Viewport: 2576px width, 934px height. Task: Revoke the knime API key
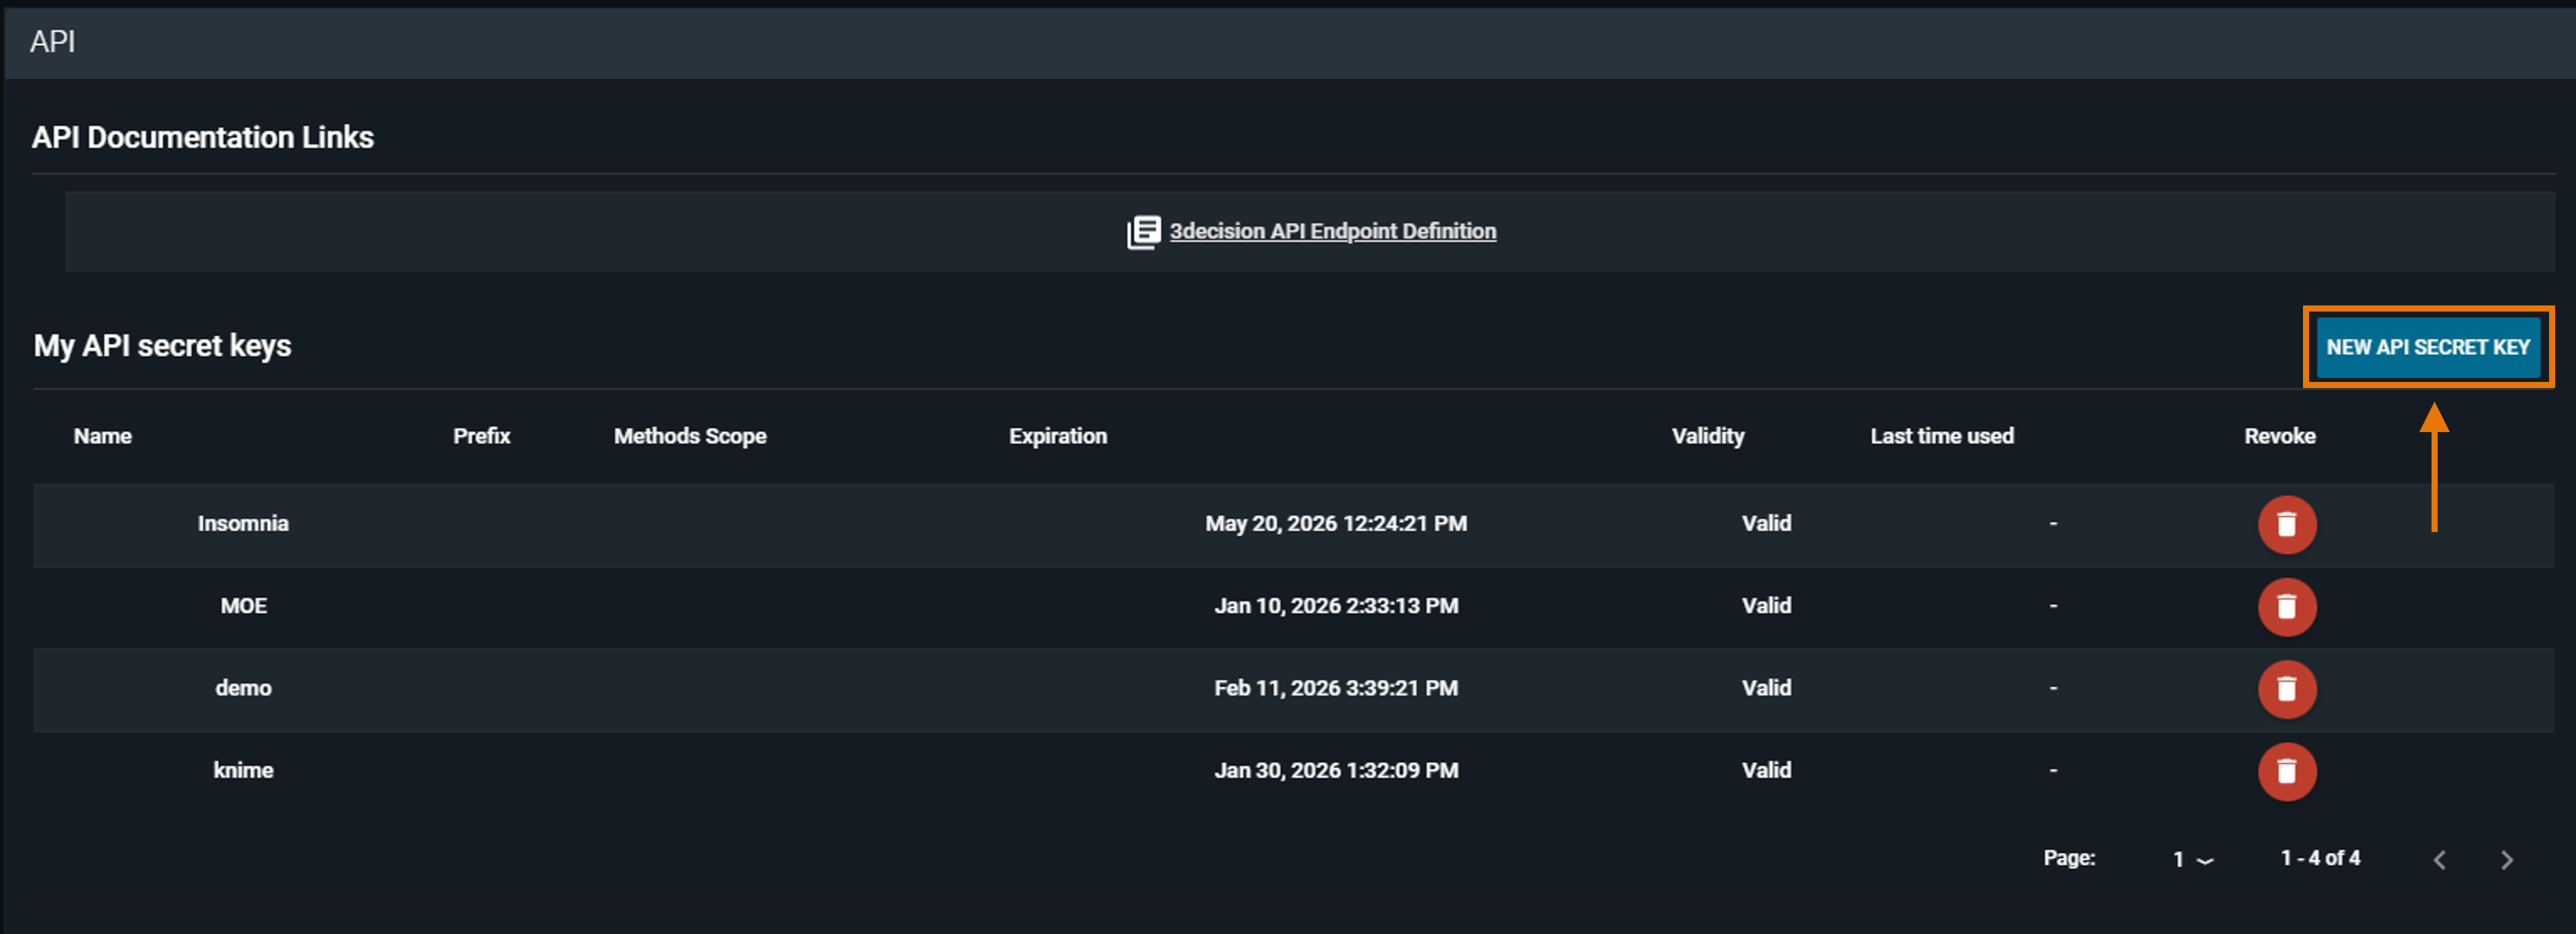(2286, 771)
